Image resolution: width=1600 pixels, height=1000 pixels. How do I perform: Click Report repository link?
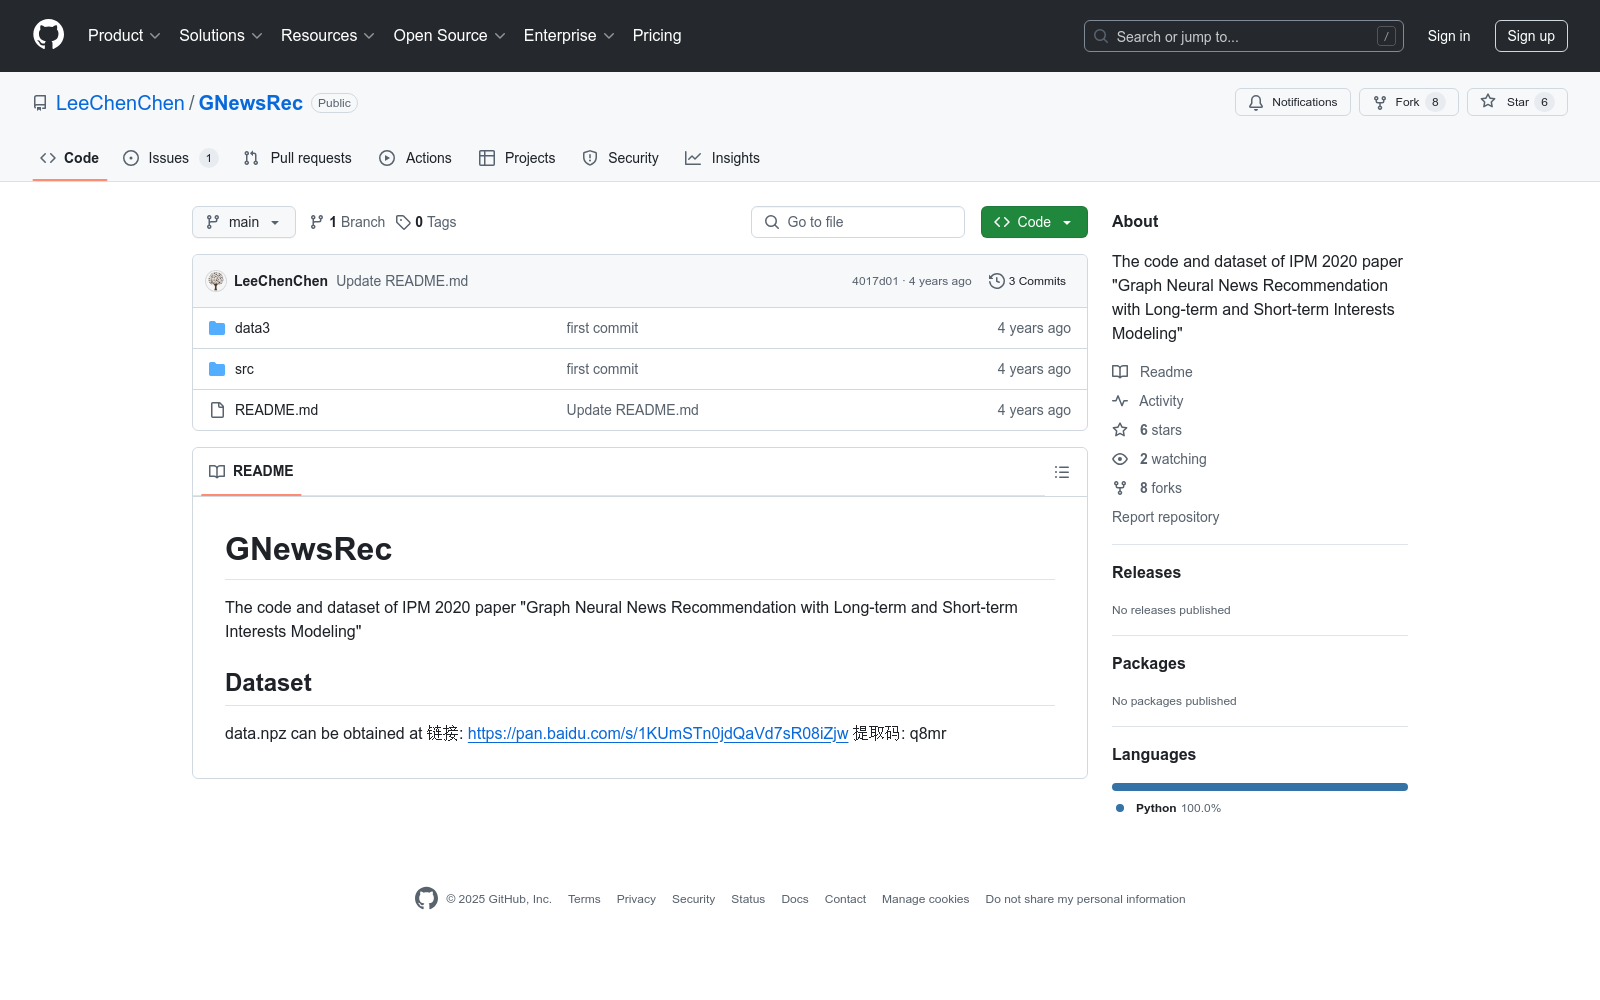[1165, 517]
